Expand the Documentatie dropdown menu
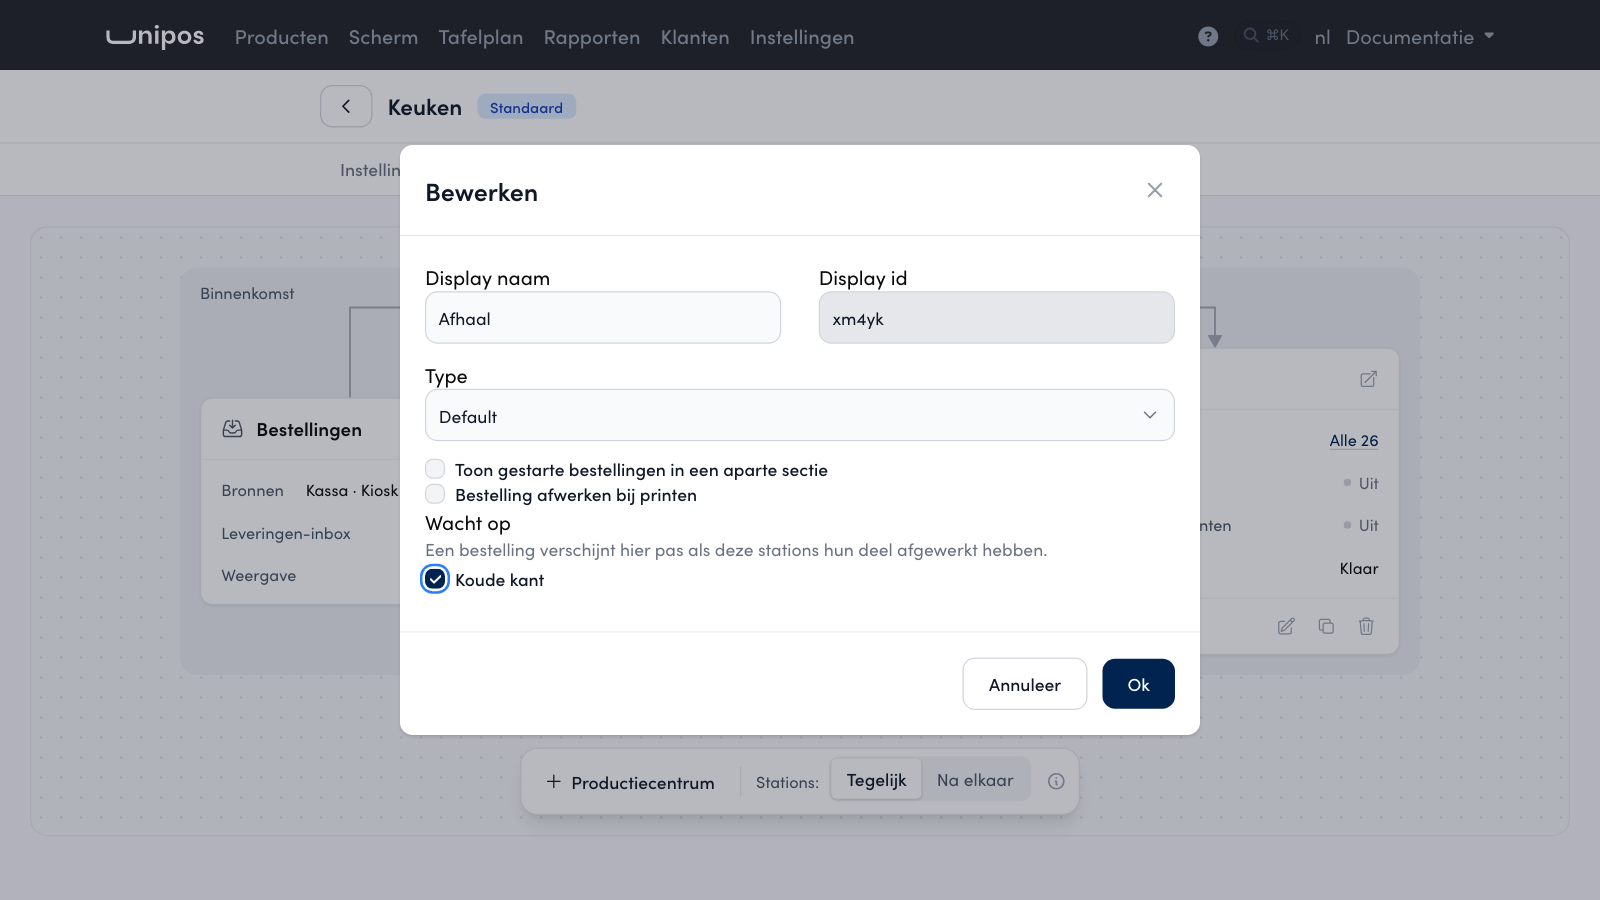 click(x=1420, y=37)
